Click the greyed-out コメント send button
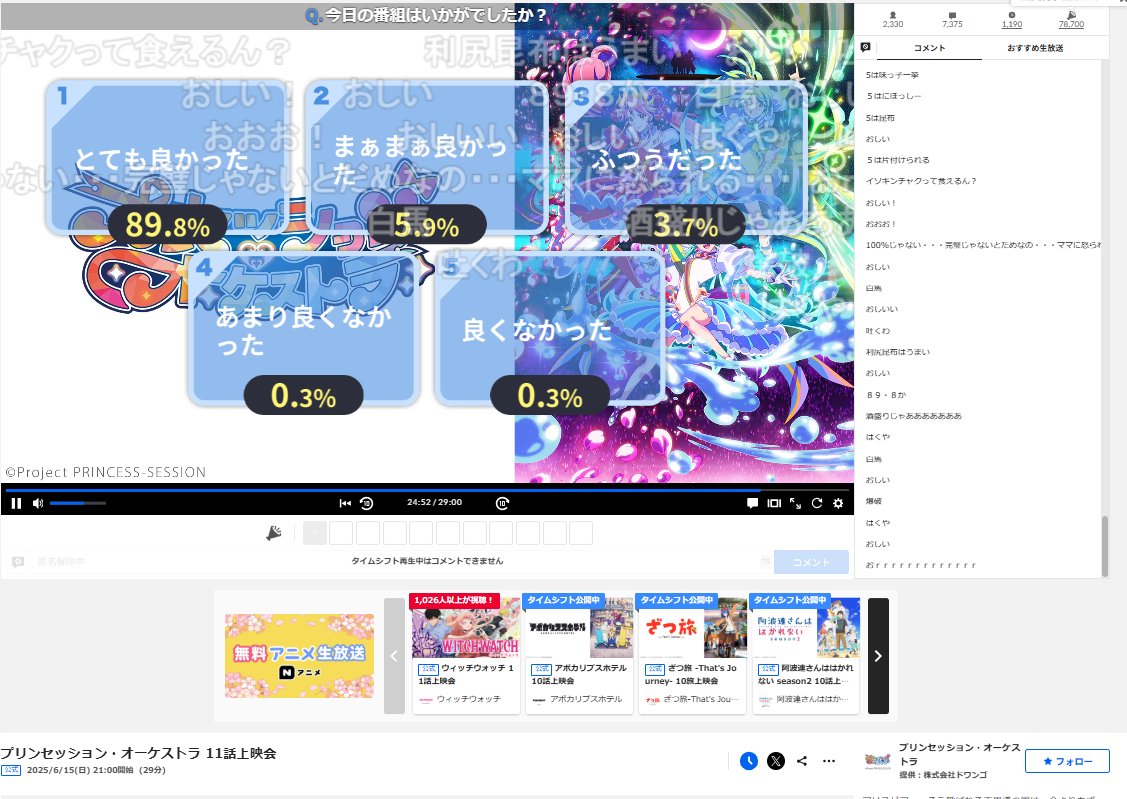1127x799 pixels. coord(811,562)
